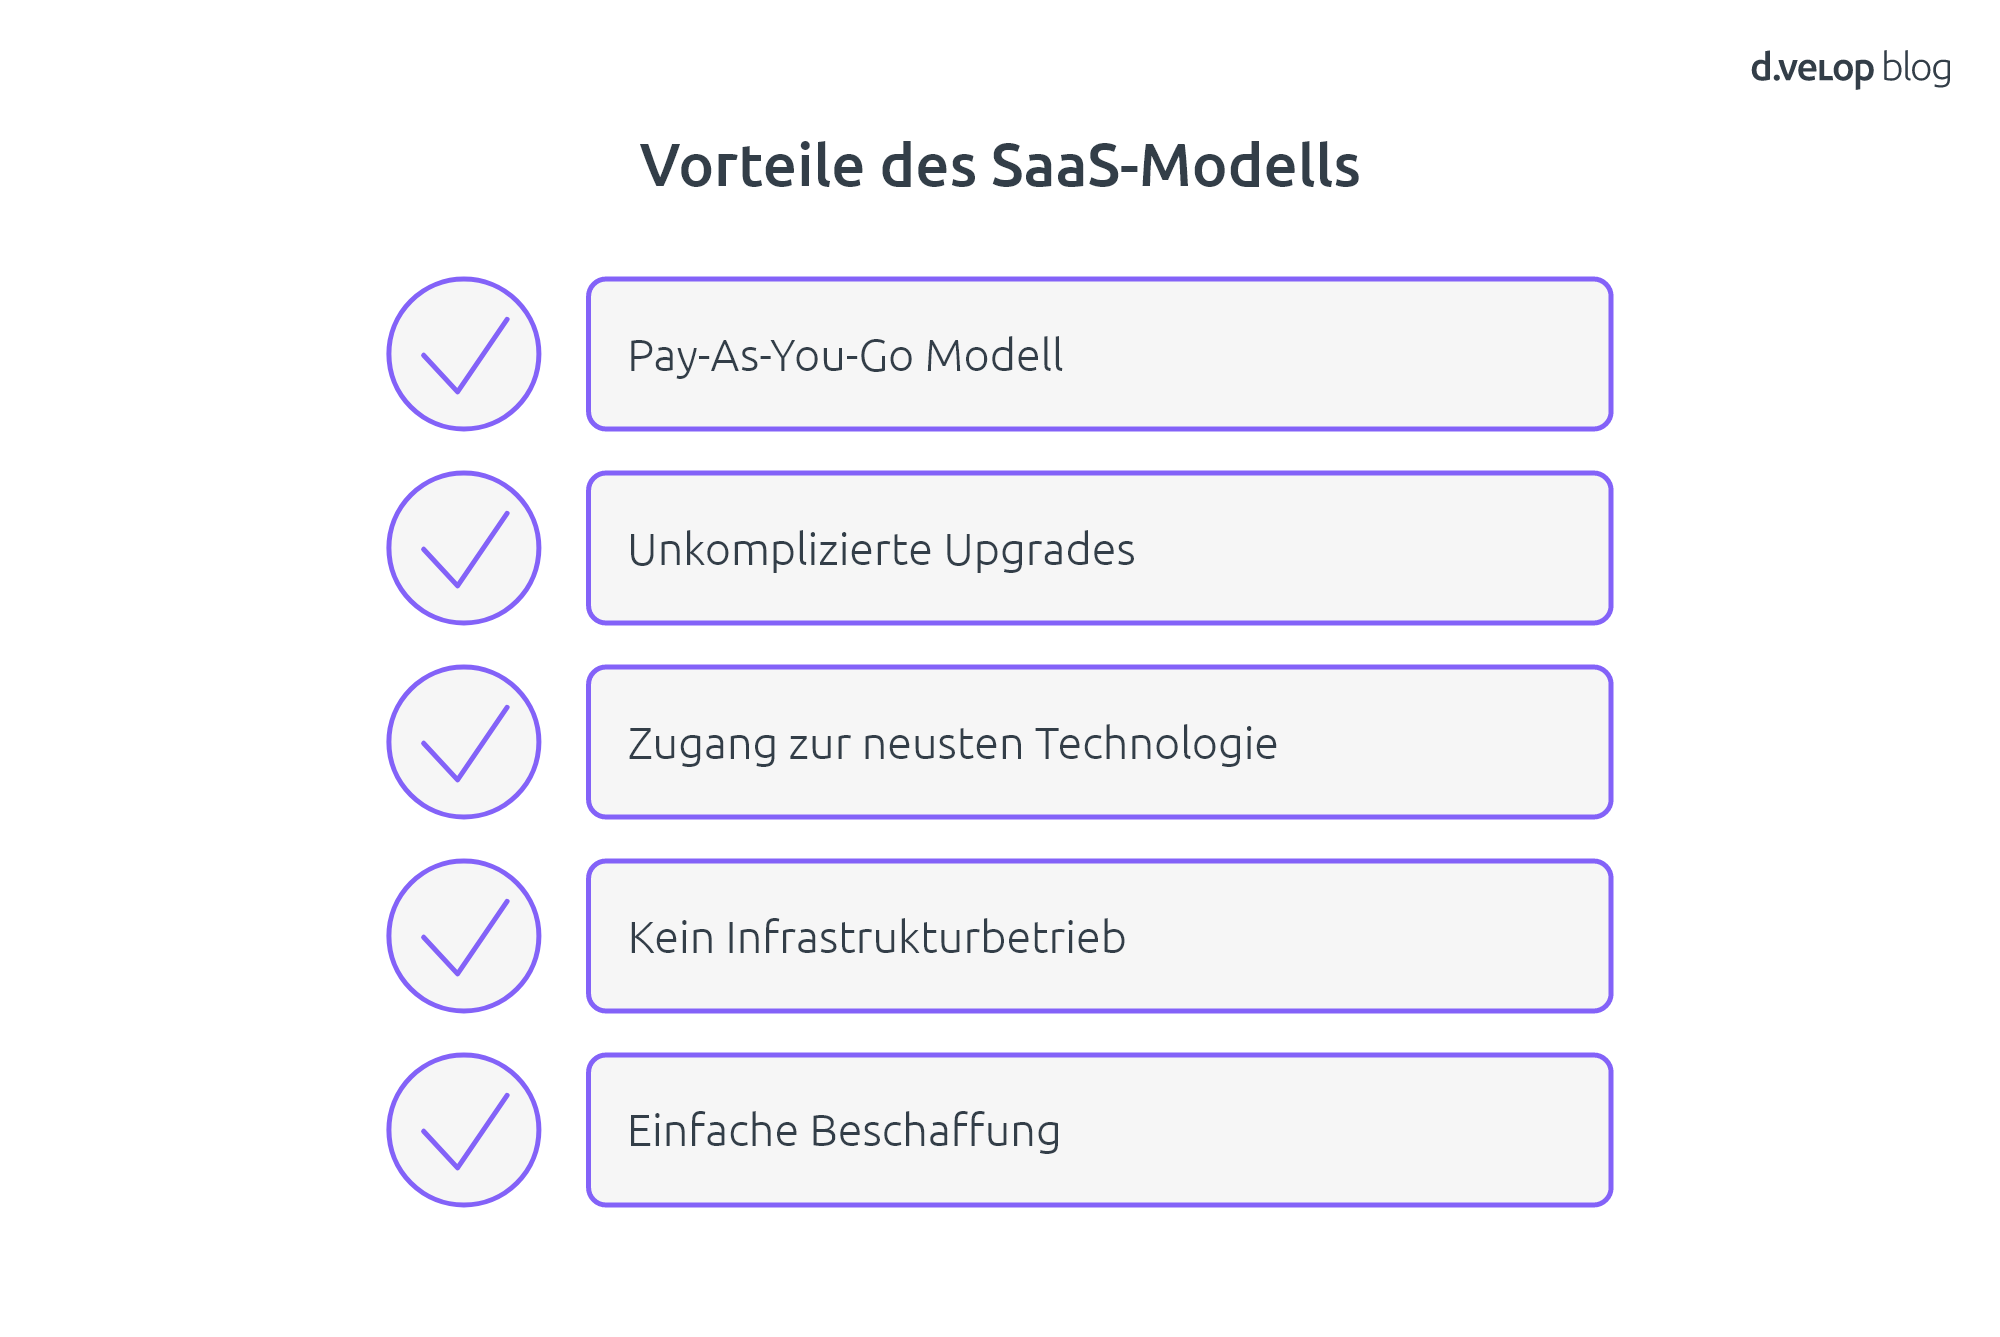Click the word Vorteile in the heading
The height and width of the screenshot is (1337, 2000).
coord(752,165)
